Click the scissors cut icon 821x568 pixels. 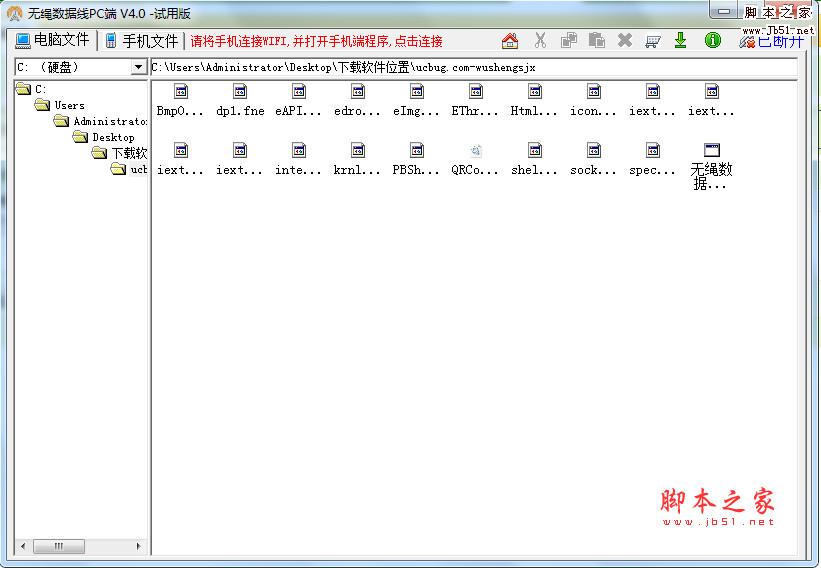point(540,40)
